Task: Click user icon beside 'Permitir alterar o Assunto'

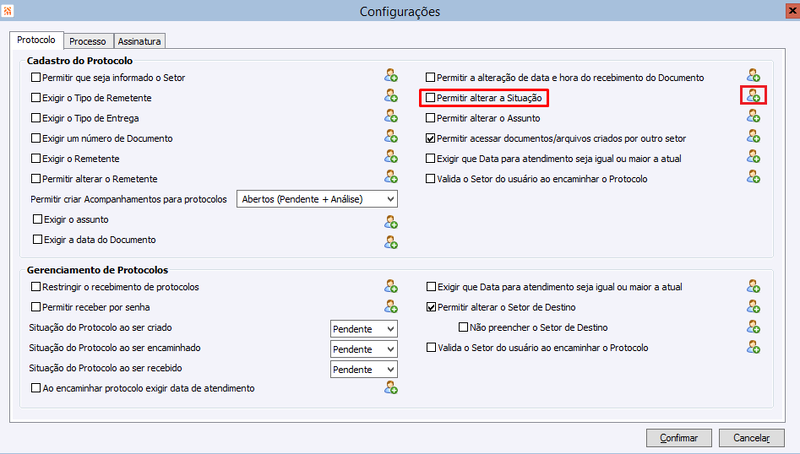Action: [x=754, y=116]
